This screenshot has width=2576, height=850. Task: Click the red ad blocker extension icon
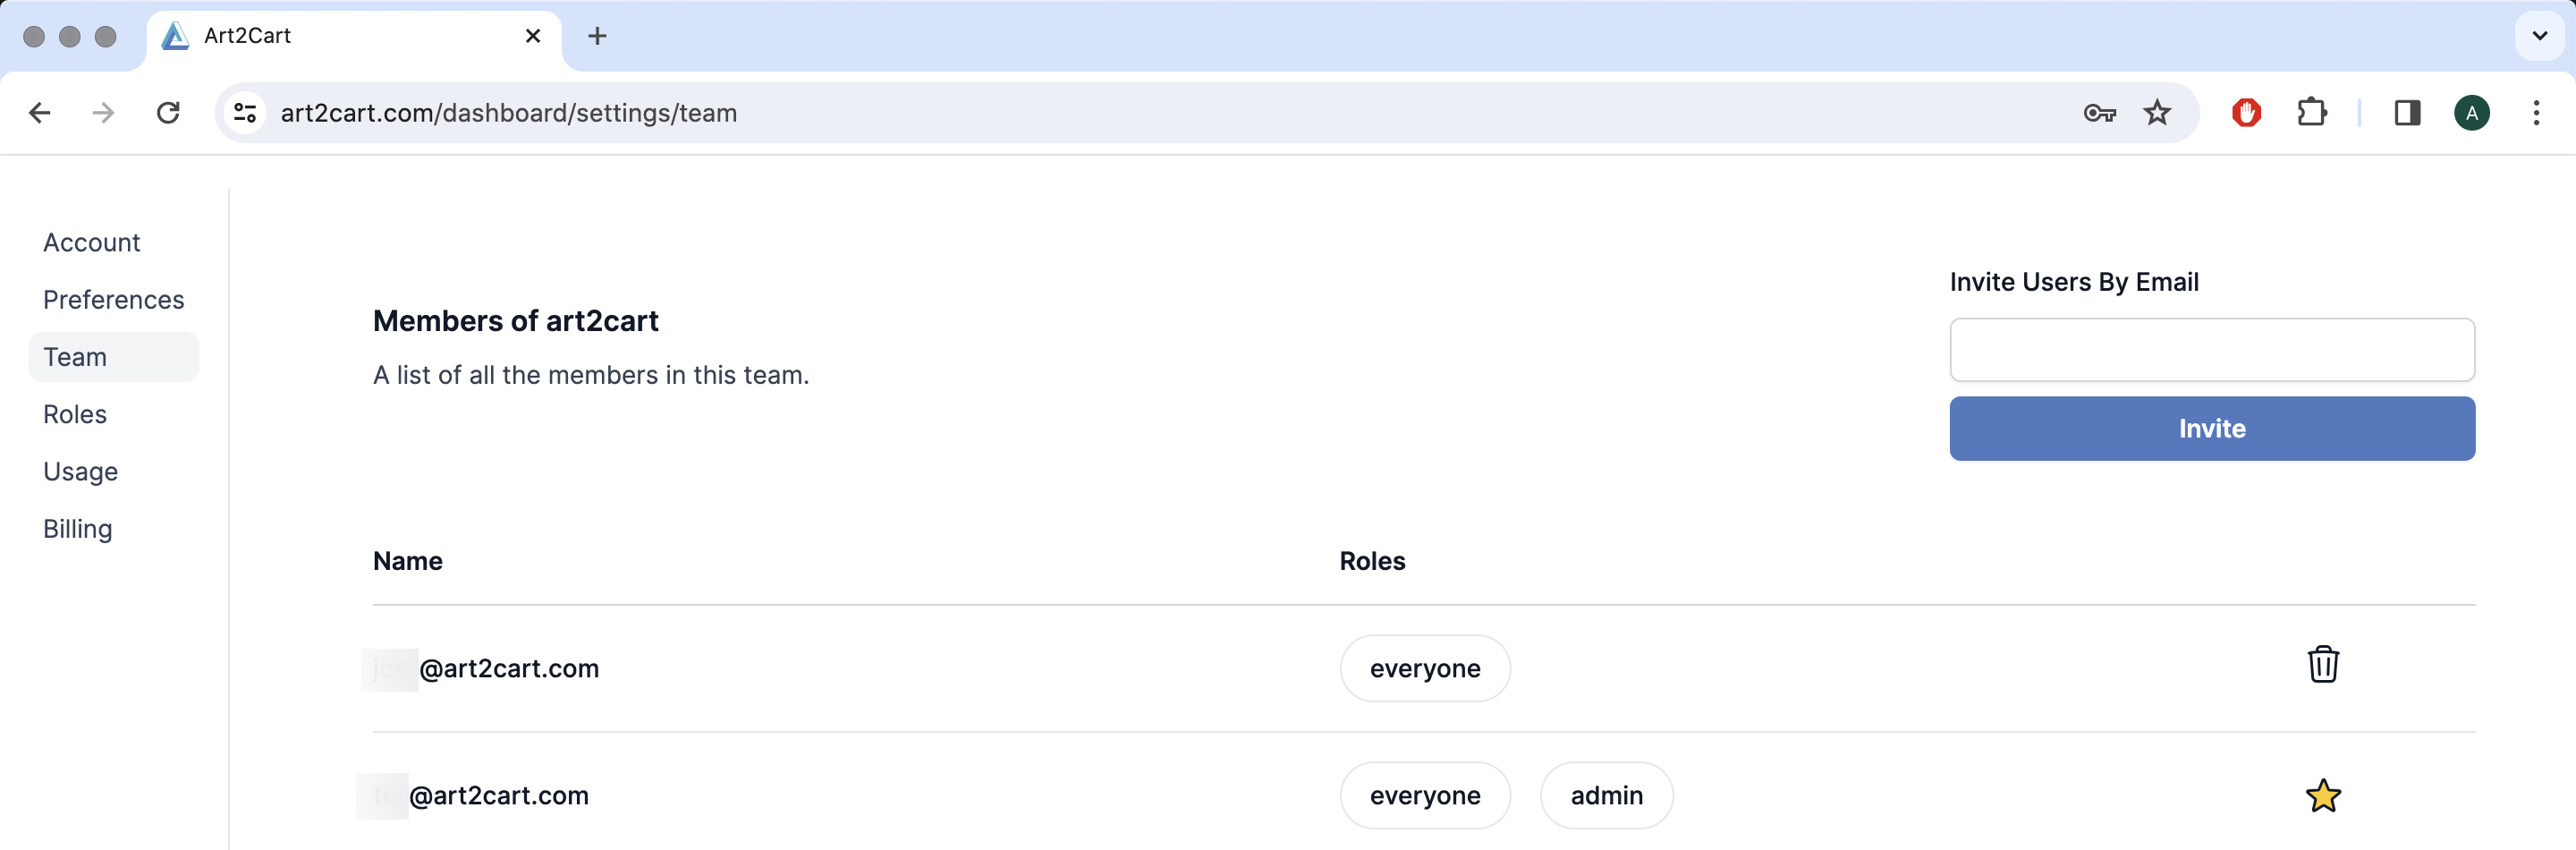coord(2246,113)
